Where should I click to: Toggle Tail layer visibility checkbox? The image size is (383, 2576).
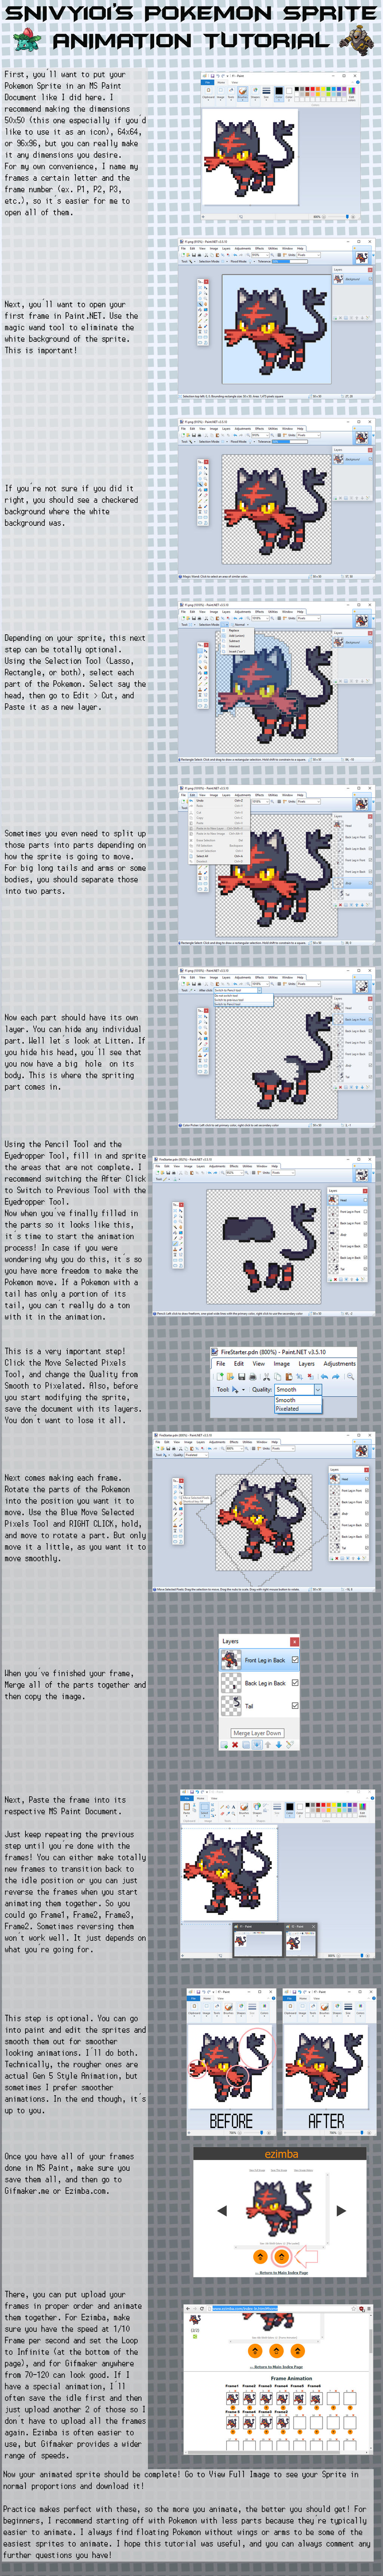(295, 1706)
